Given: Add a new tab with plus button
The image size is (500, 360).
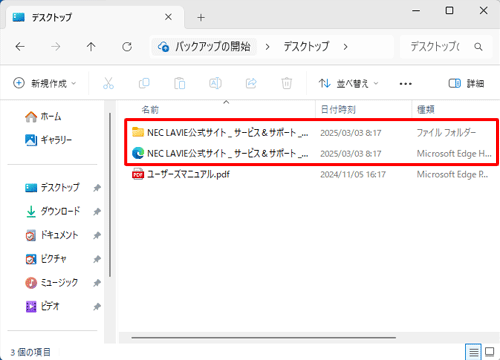Looking at the screenshot, I should tap(201, 17).
